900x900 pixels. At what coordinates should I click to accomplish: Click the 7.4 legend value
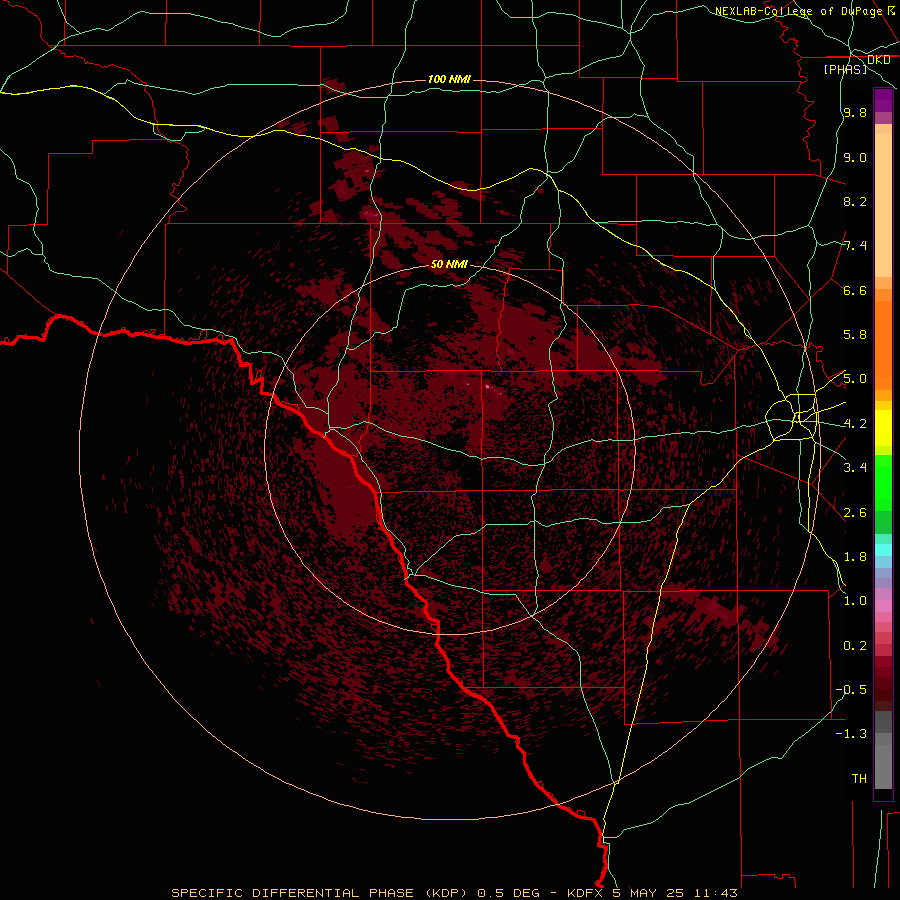tap(855, 246)
